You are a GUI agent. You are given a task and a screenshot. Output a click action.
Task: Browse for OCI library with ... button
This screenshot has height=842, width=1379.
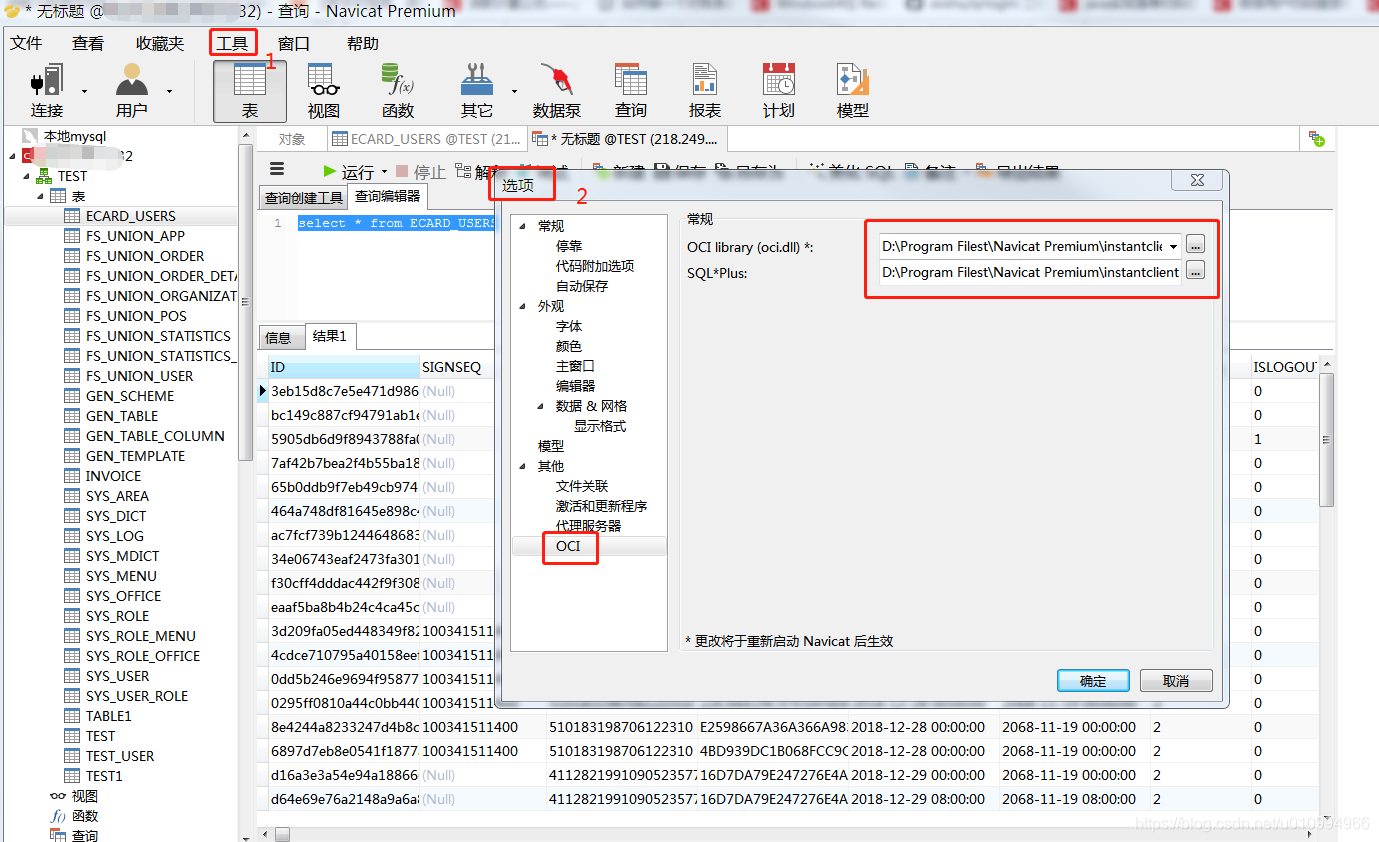pos(1195,245)
